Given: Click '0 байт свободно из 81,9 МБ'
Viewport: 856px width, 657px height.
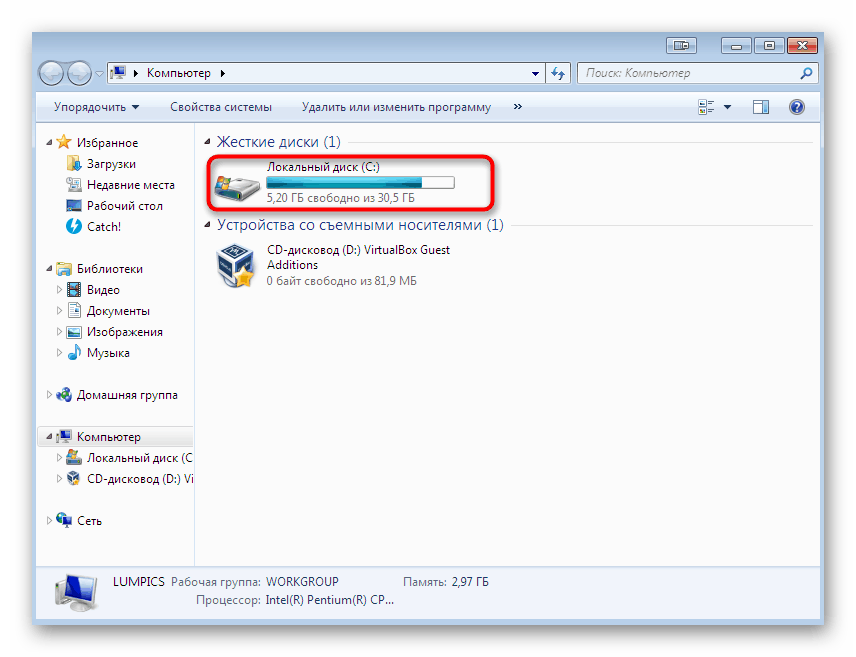Looking at the screenshot, I should click(342, 281).
